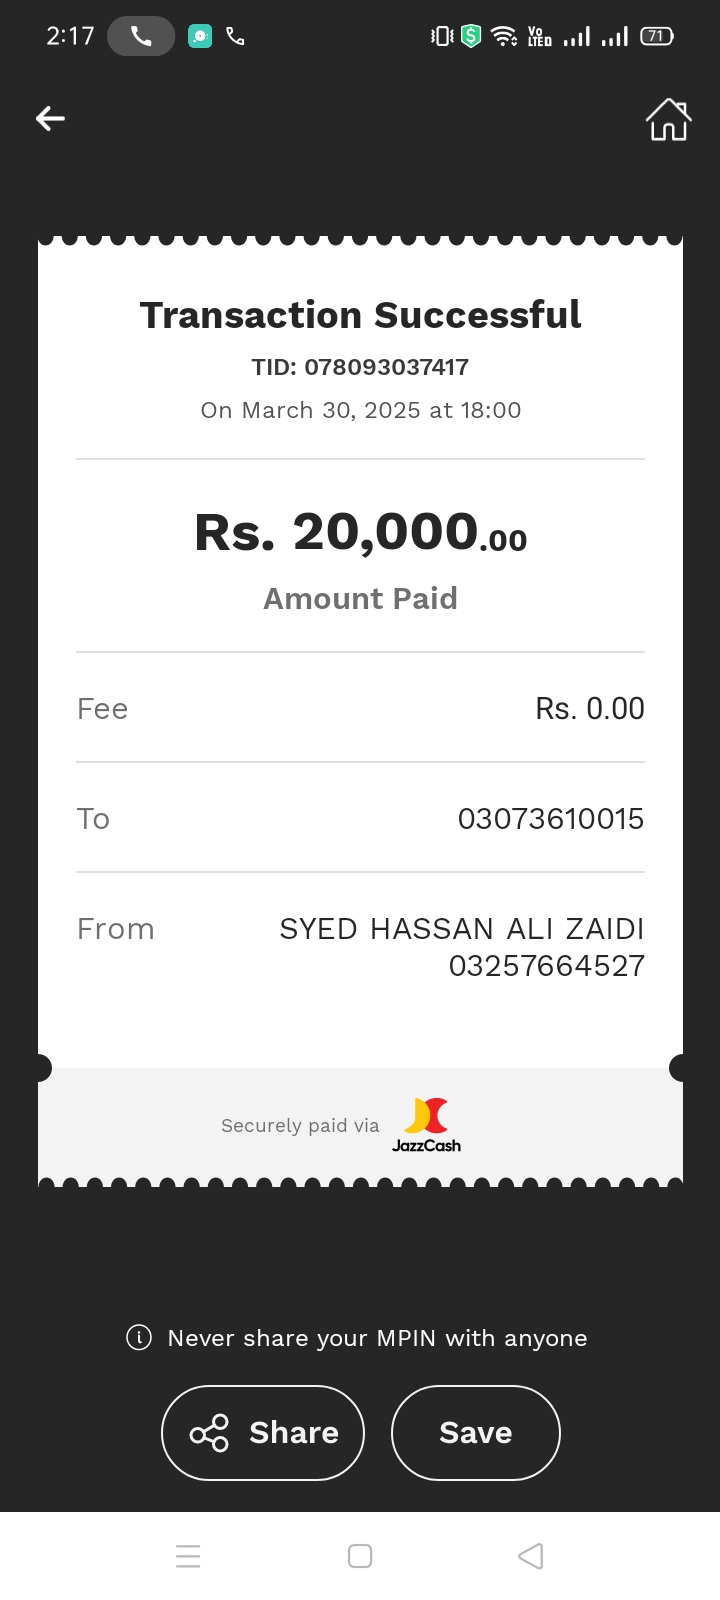Viewport: 720px width, 1600px height.
Task: Tap the Wi-Fi status icon
Action: tap(504, 37)
